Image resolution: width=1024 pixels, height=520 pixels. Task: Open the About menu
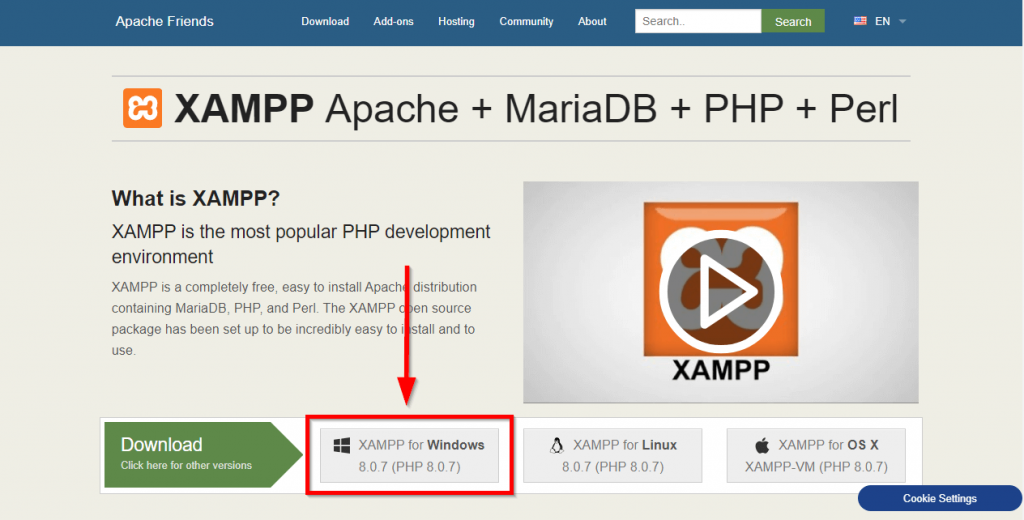coord(592,22)
